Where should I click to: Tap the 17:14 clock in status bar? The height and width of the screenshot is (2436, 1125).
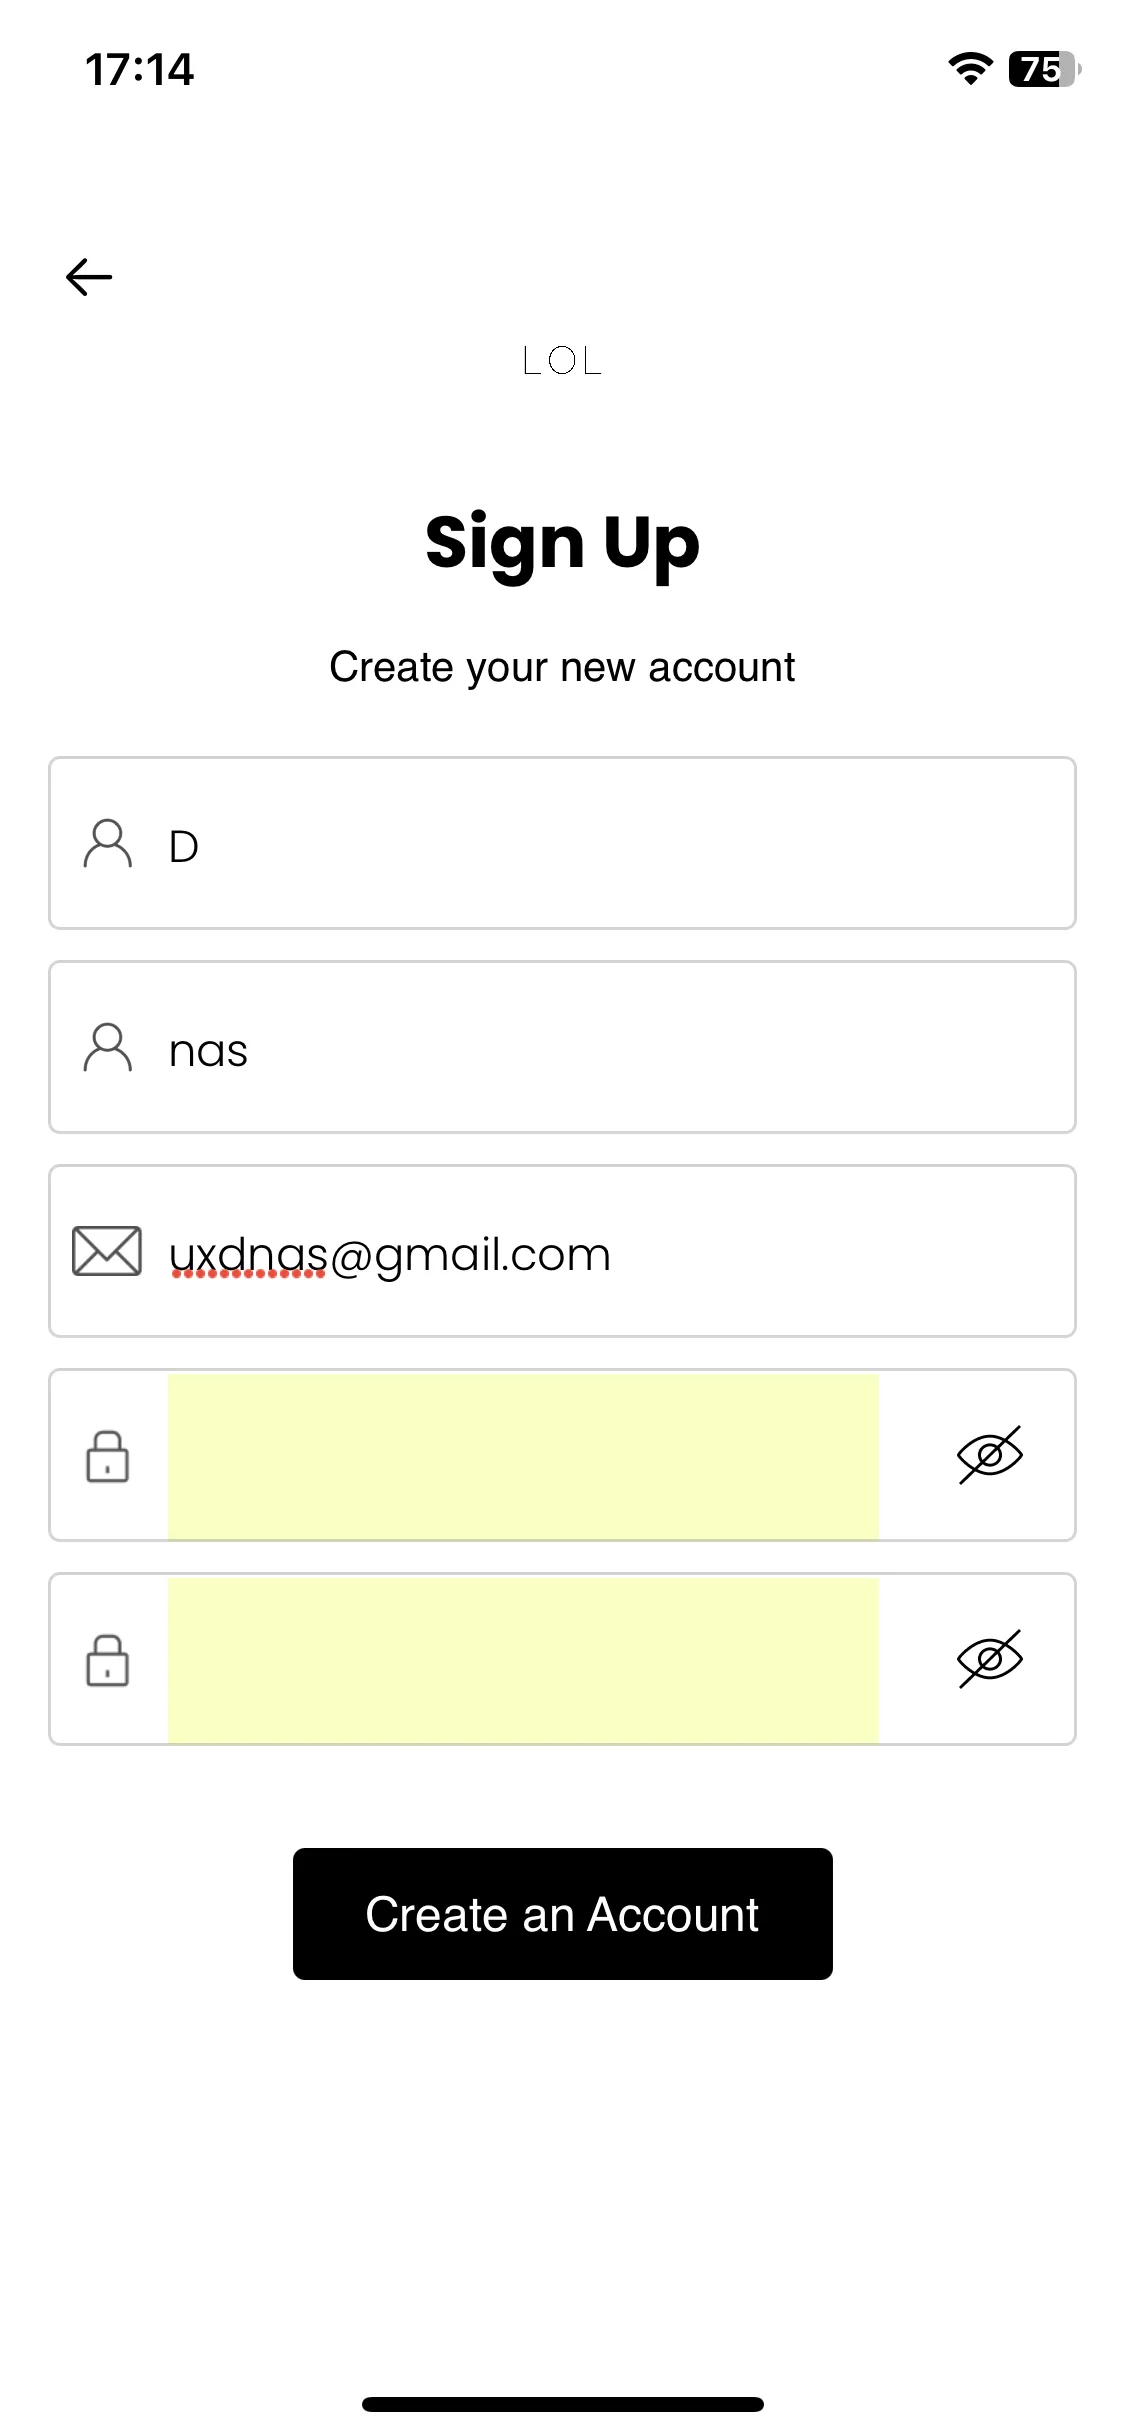pos(139,69)
